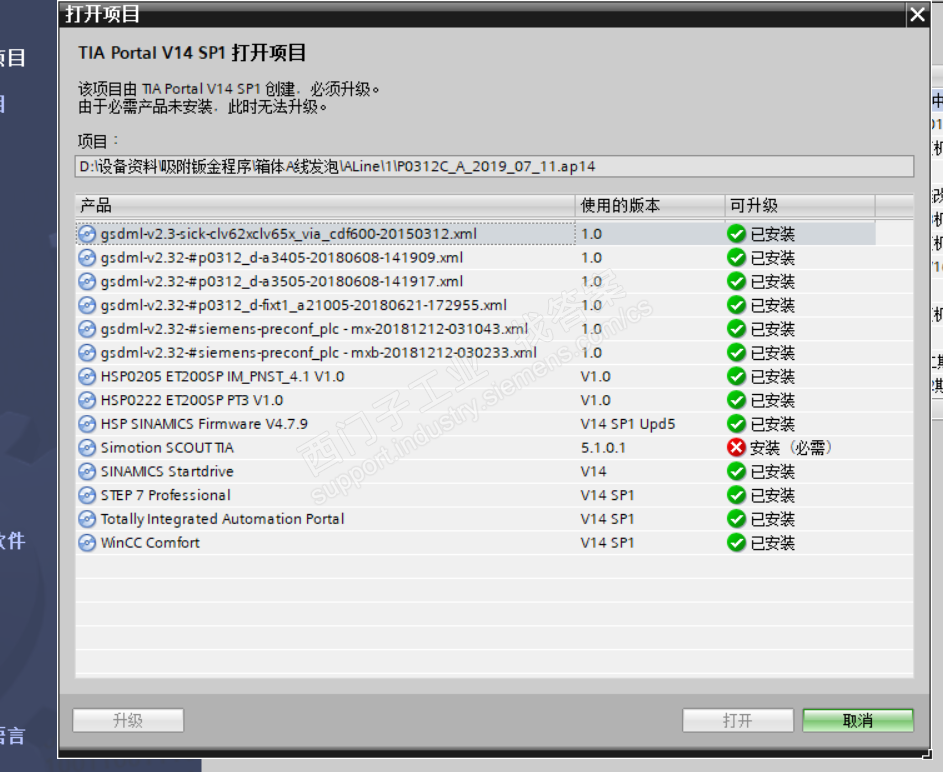943x772 pixels.
Task: Select the Simotion SCOUT TIA product name
Action: pyautogui.click(x=167, y=448)
